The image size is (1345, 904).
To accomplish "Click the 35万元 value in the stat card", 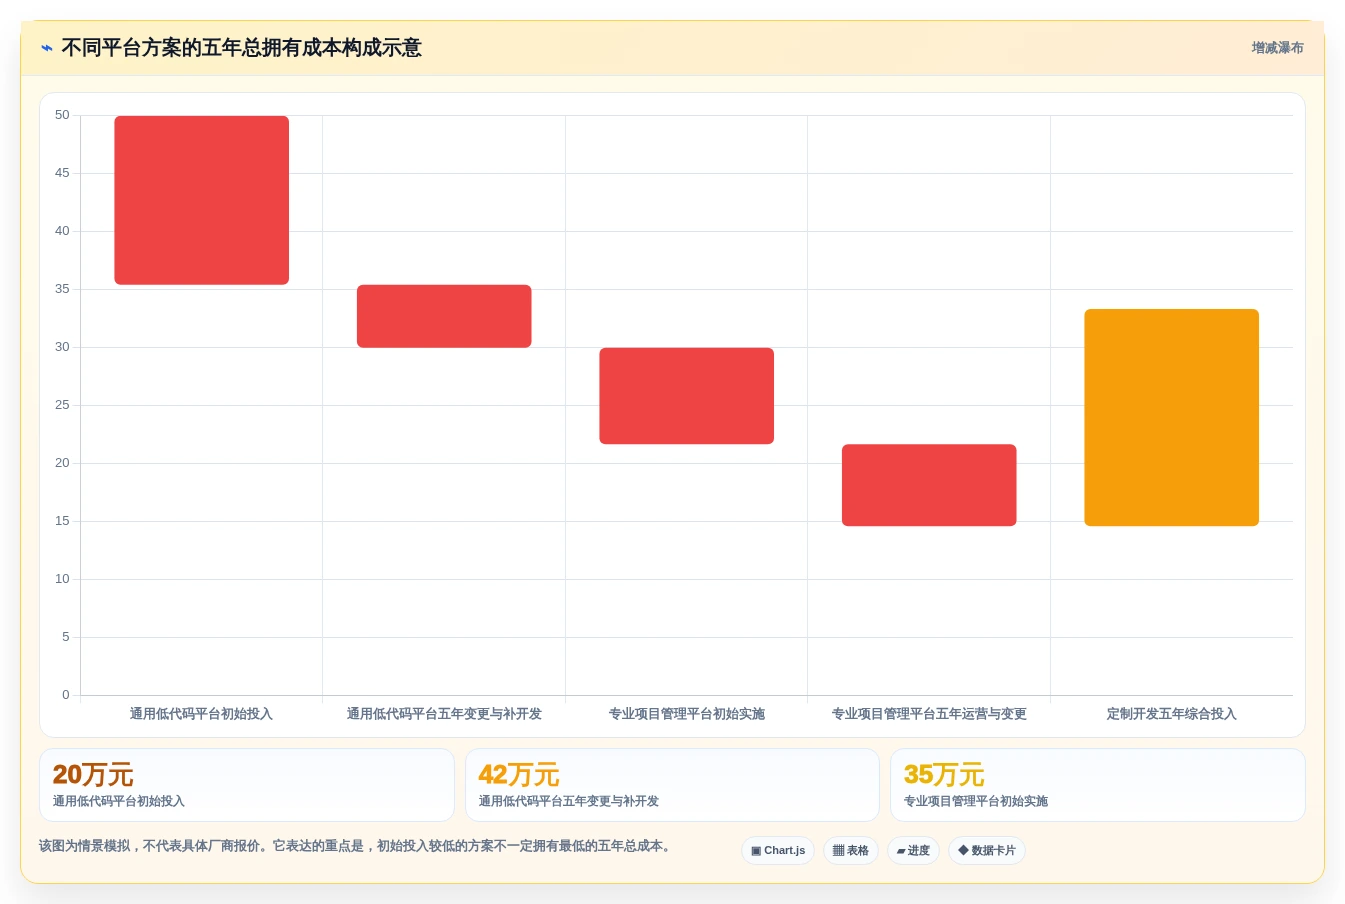I will click(944, 775).
